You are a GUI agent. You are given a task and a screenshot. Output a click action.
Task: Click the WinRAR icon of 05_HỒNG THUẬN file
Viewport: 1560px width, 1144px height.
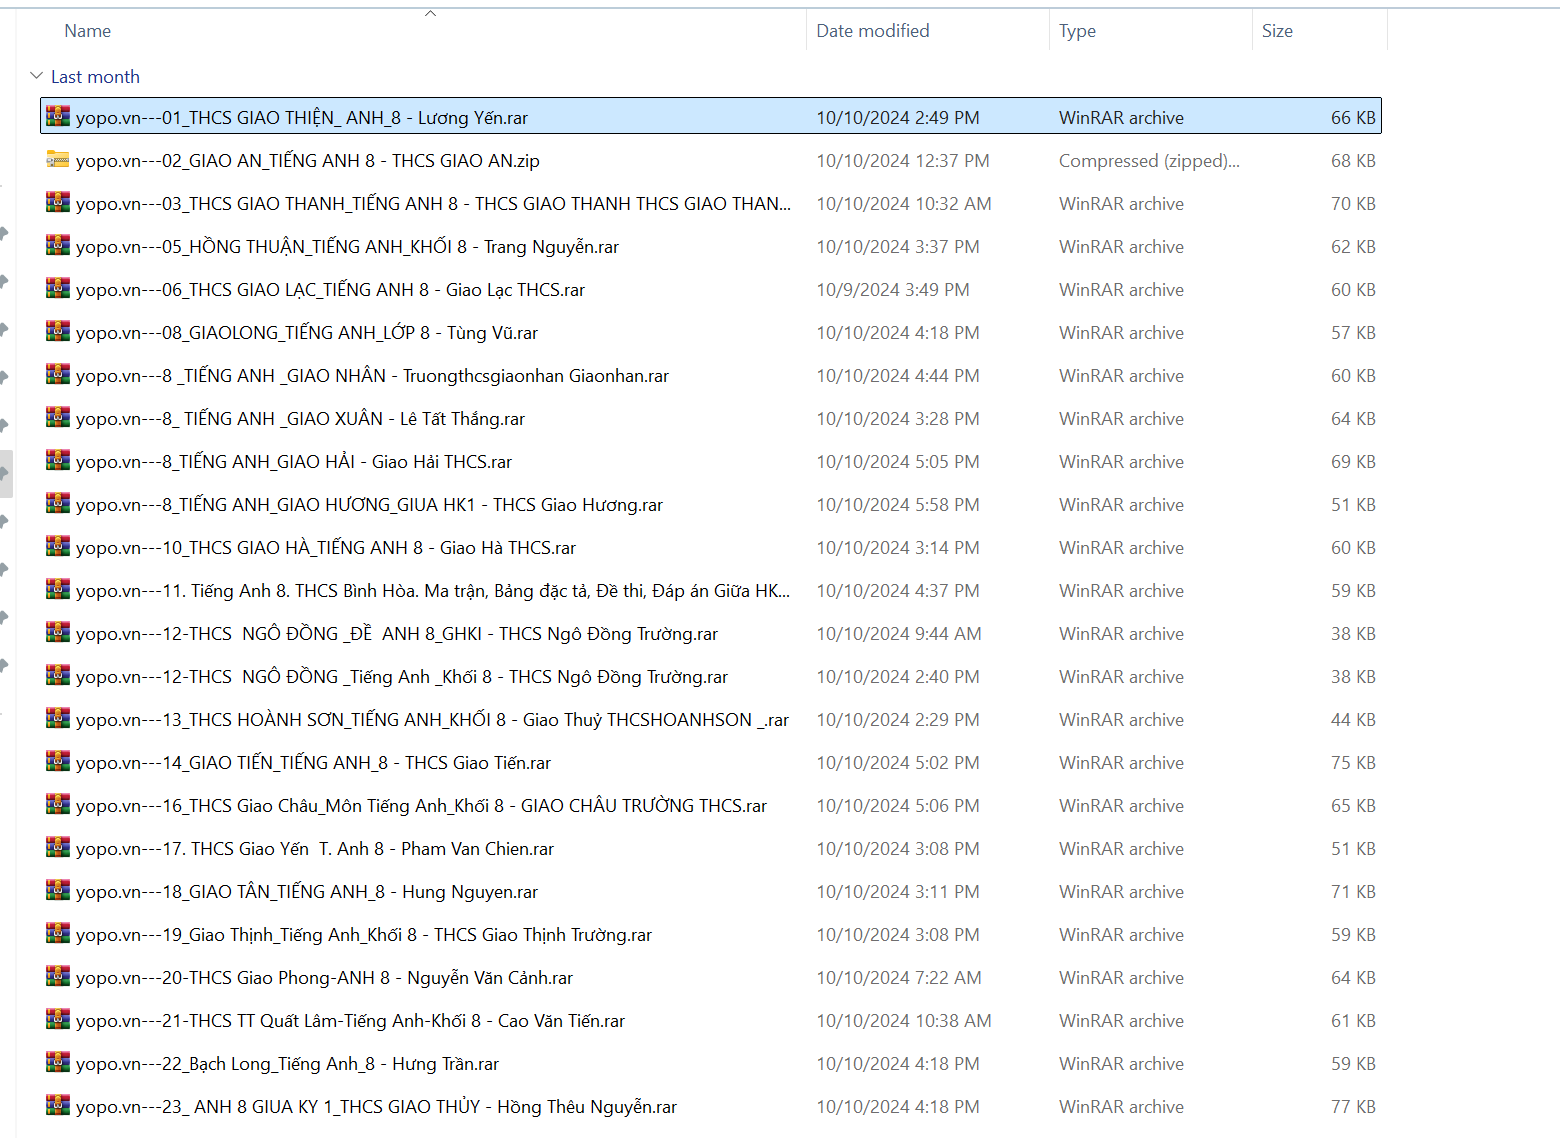(x=58, y=245)
